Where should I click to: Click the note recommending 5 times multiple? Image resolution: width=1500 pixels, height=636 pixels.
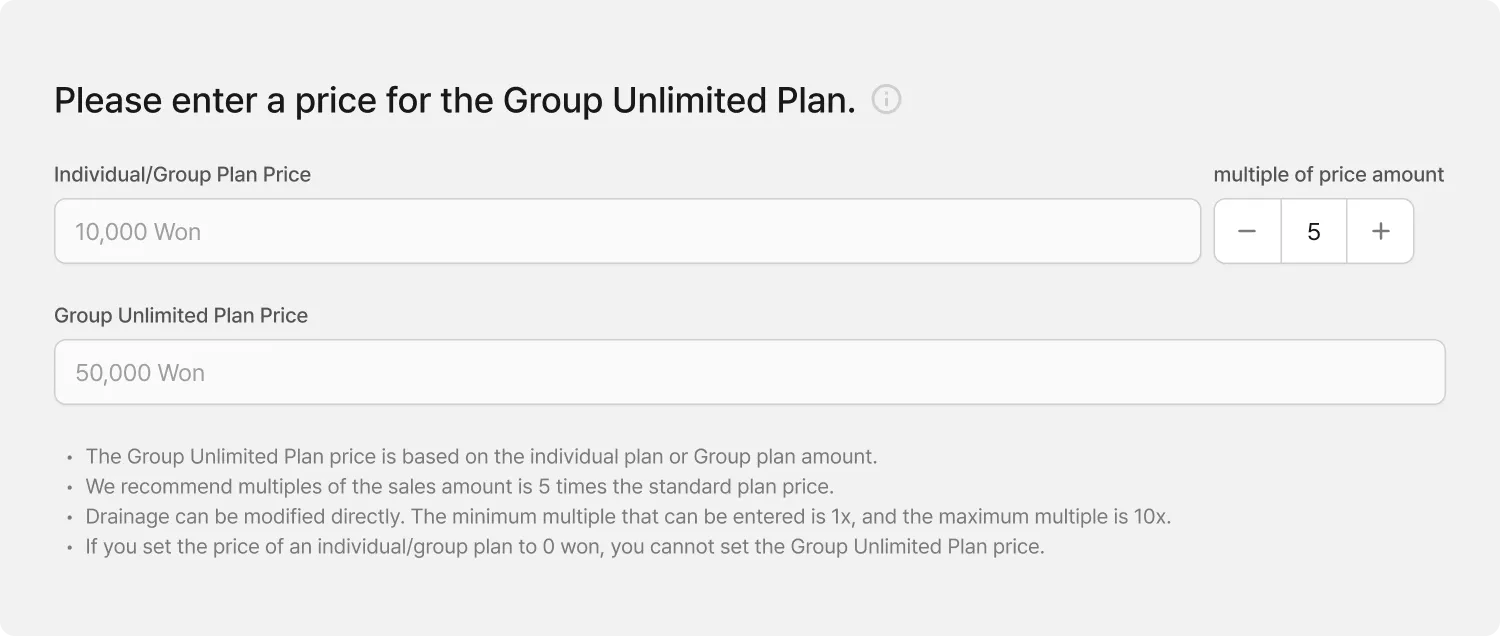coord(459,487)
